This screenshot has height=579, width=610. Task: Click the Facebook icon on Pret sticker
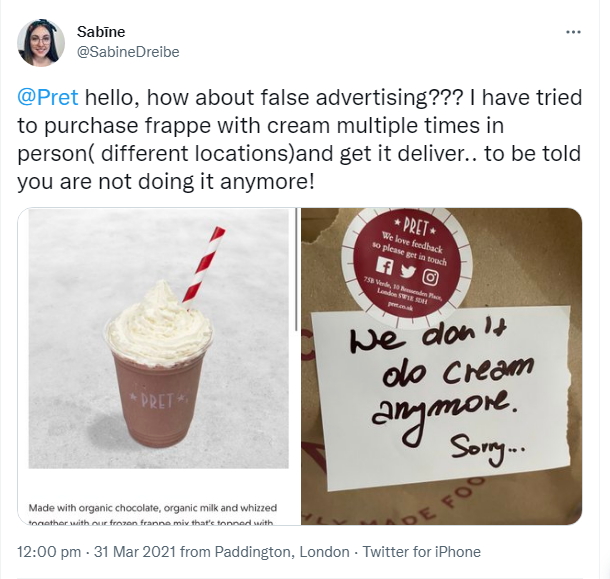click(385, 265)
